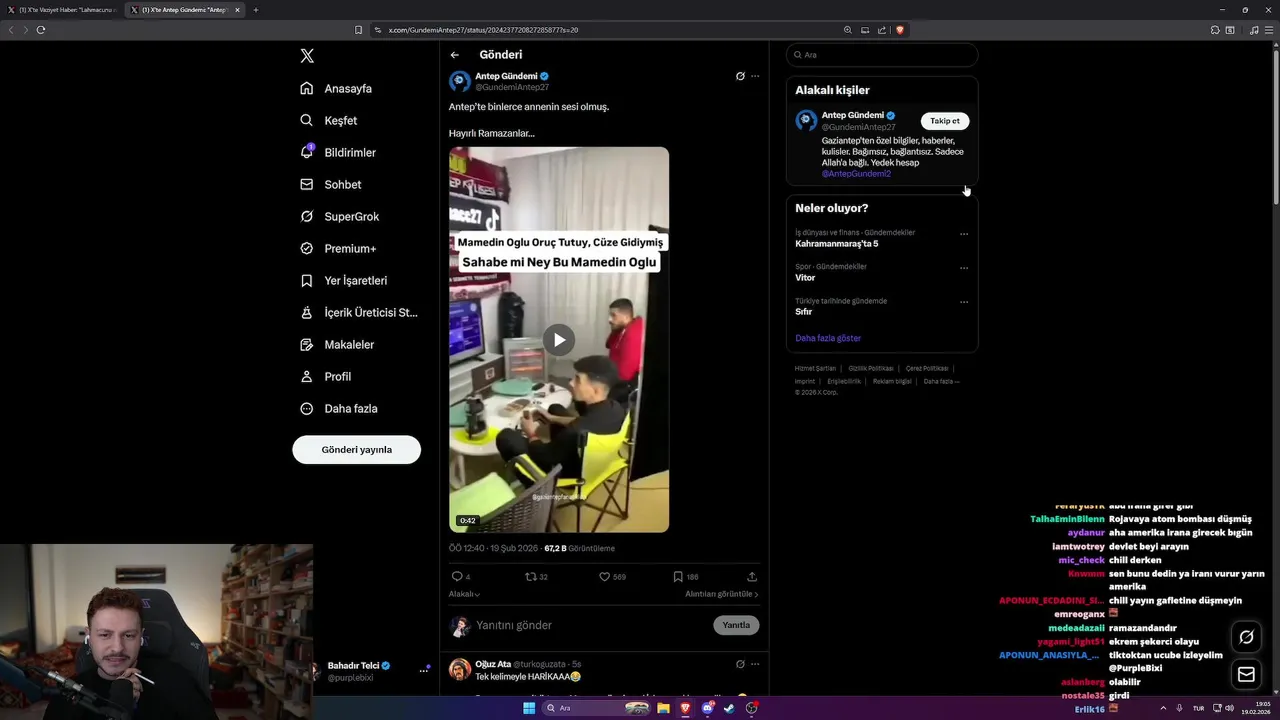This screenshot has height=720, width=1280.
Task: Open Keşfet from the sidebar
Action: [328, 120]
